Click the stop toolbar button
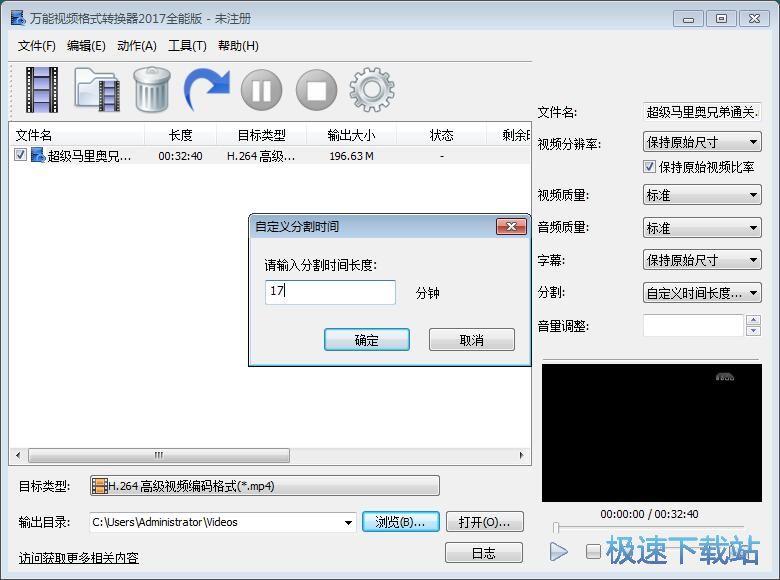 [316, 91]
